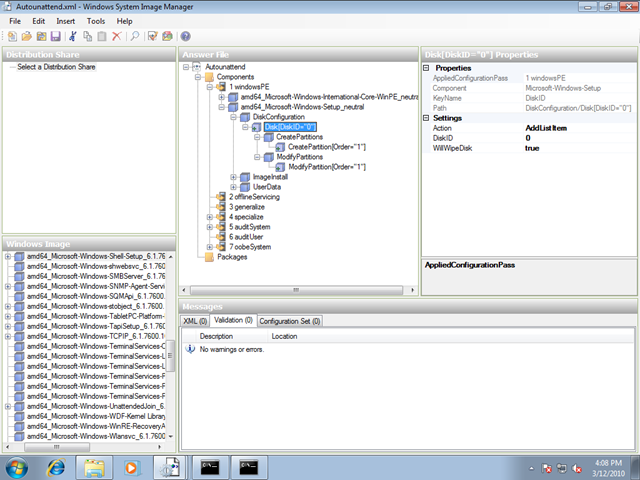Click the DiskID value field
Image resolution: width=640 pixels, height=480 pixels.
580,138
